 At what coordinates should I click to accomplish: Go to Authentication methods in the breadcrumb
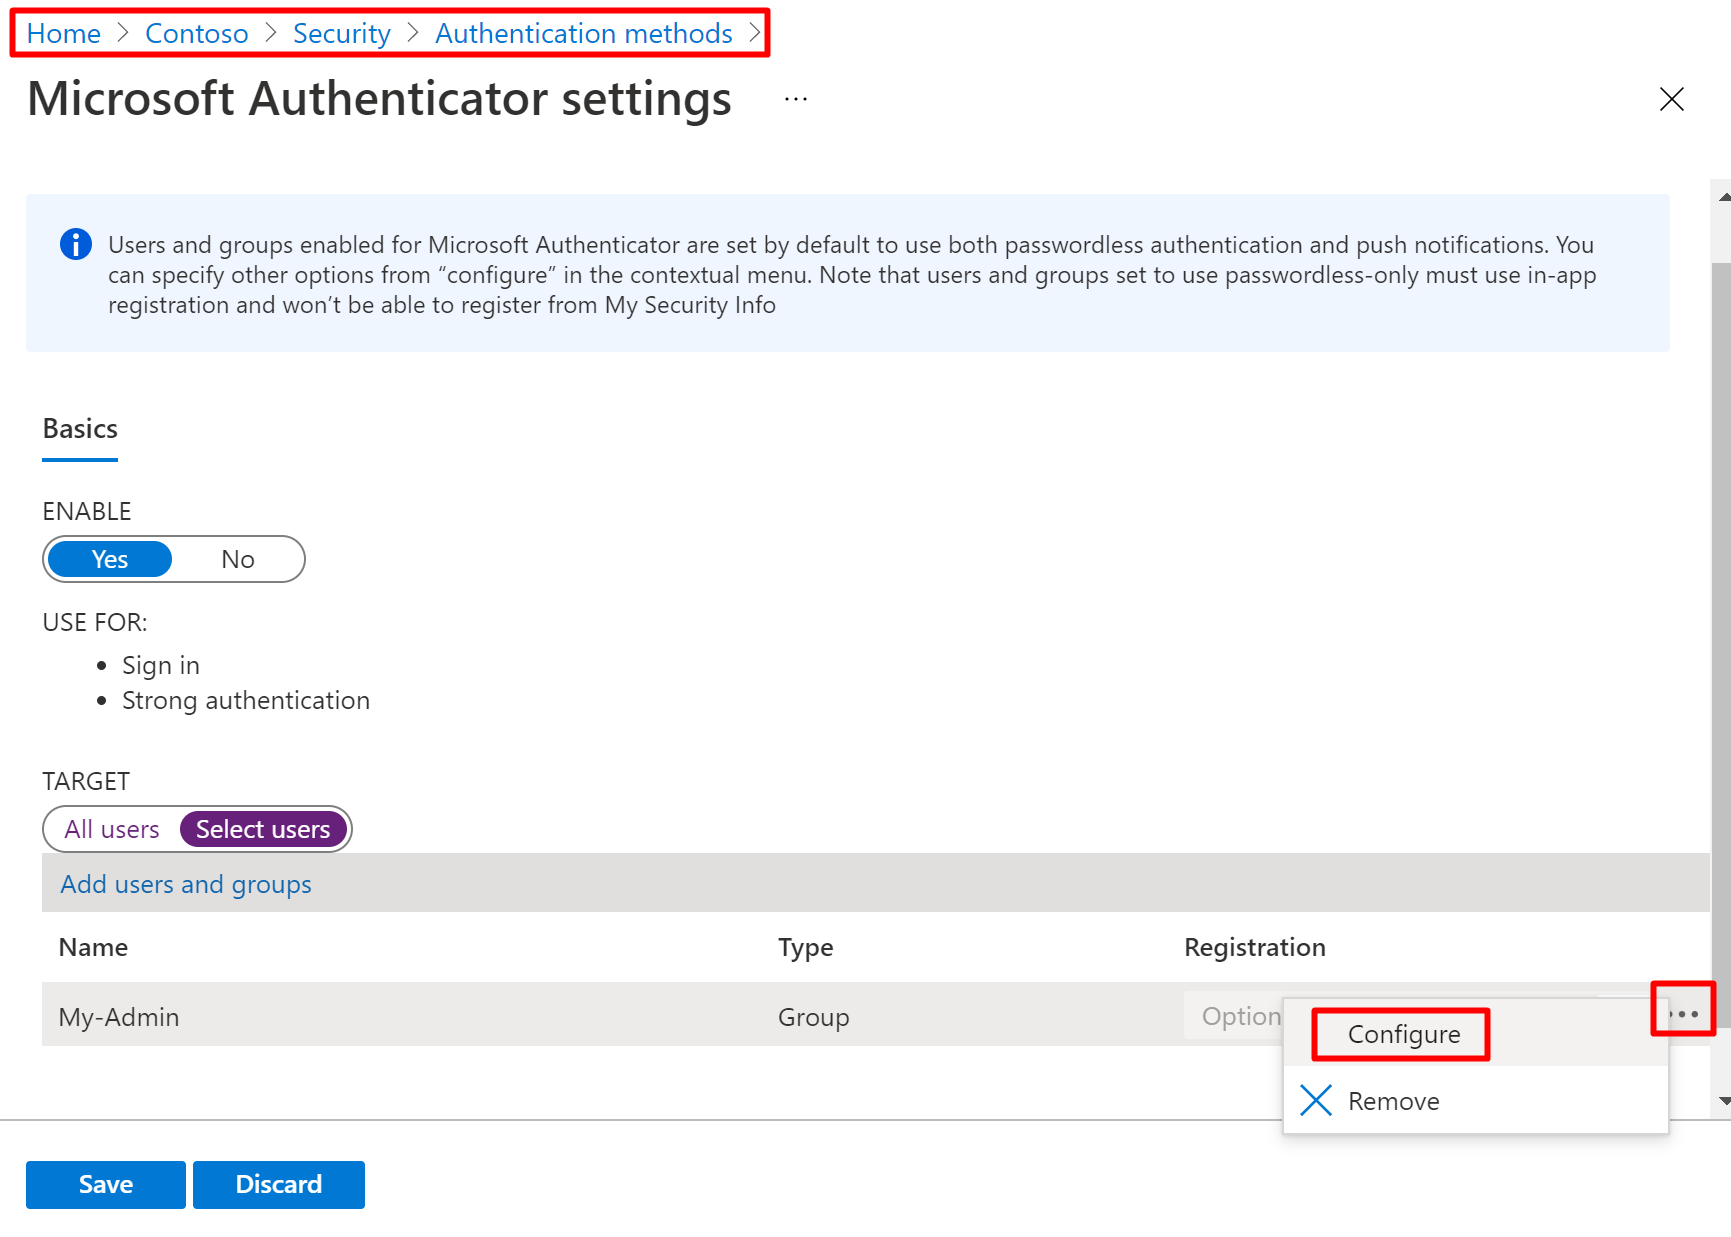[583, 34]
